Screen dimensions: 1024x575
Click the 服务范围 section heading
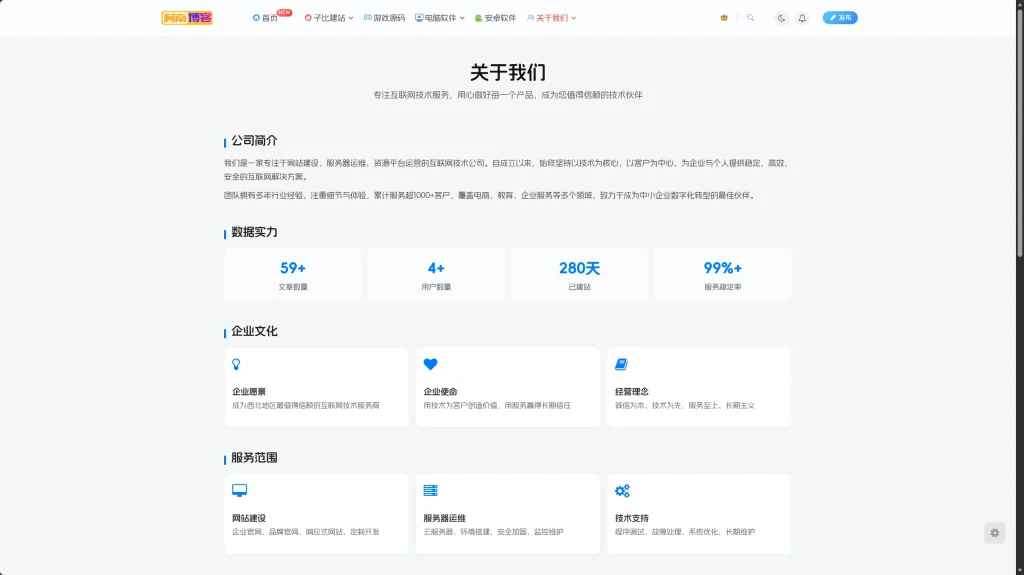click(x=254, y=458)
